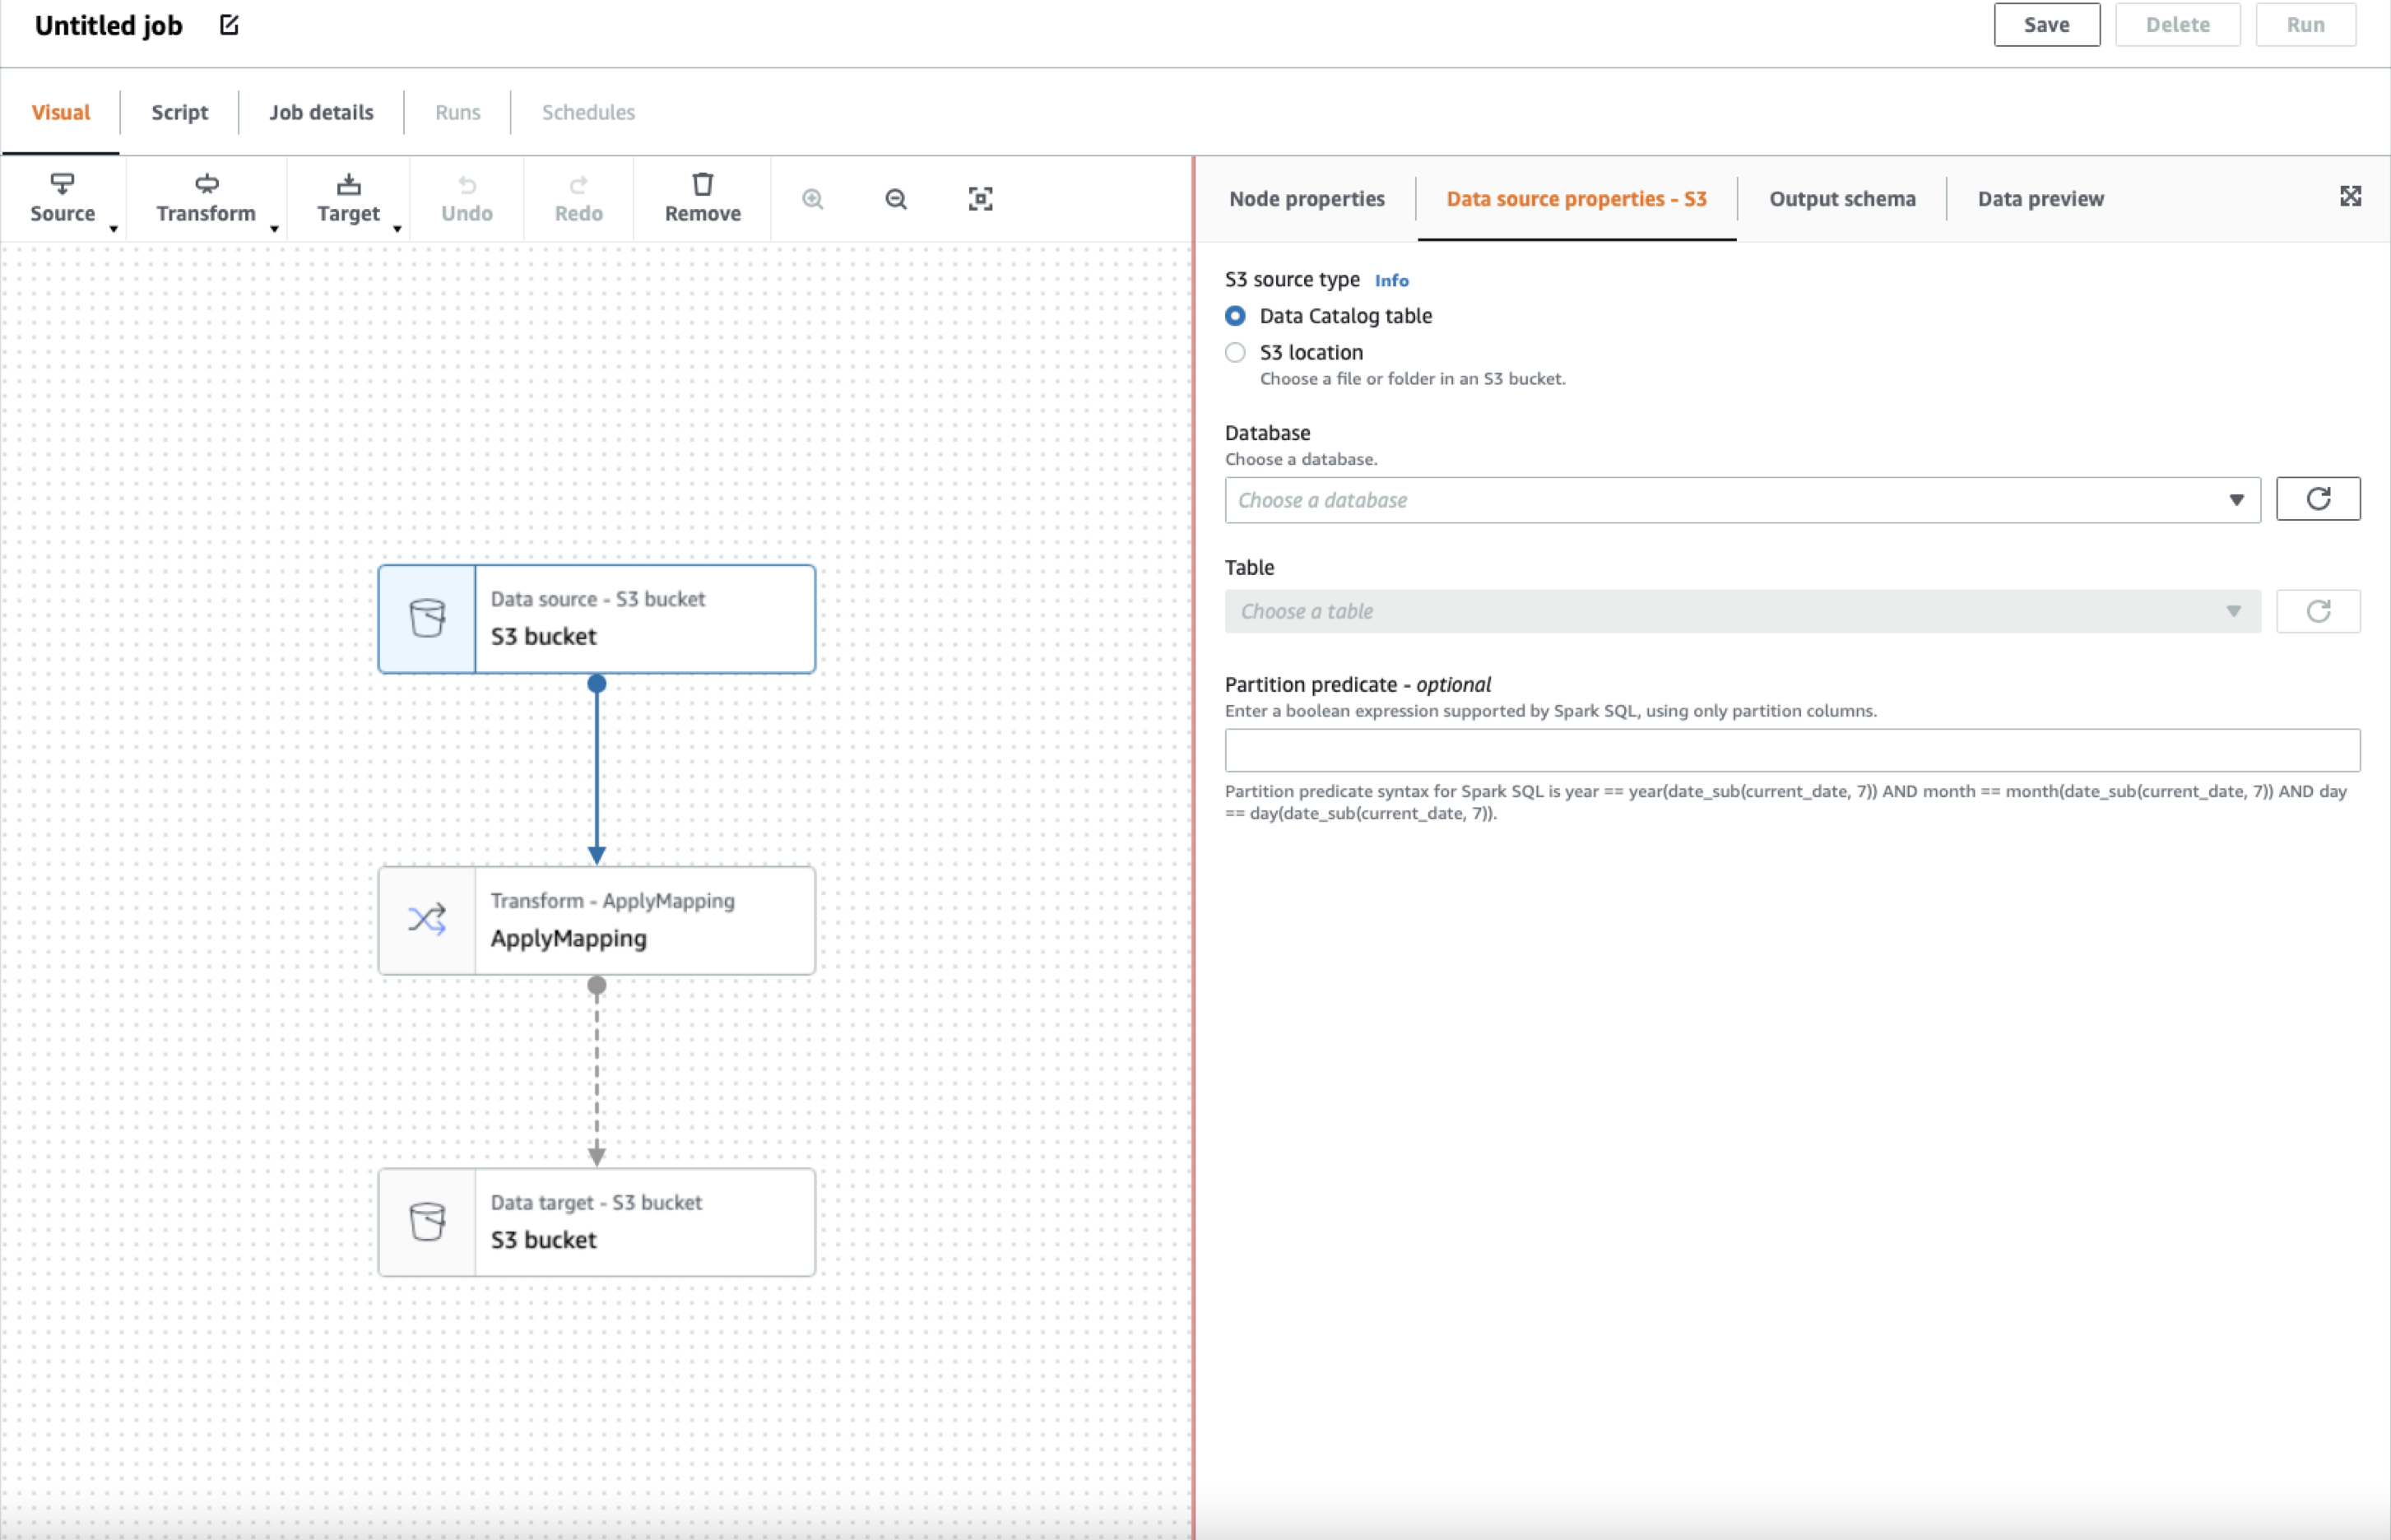Expand the properties panel to fullscreen
This screenshot has height=1540, width=2391.
tap(2350, 196)
